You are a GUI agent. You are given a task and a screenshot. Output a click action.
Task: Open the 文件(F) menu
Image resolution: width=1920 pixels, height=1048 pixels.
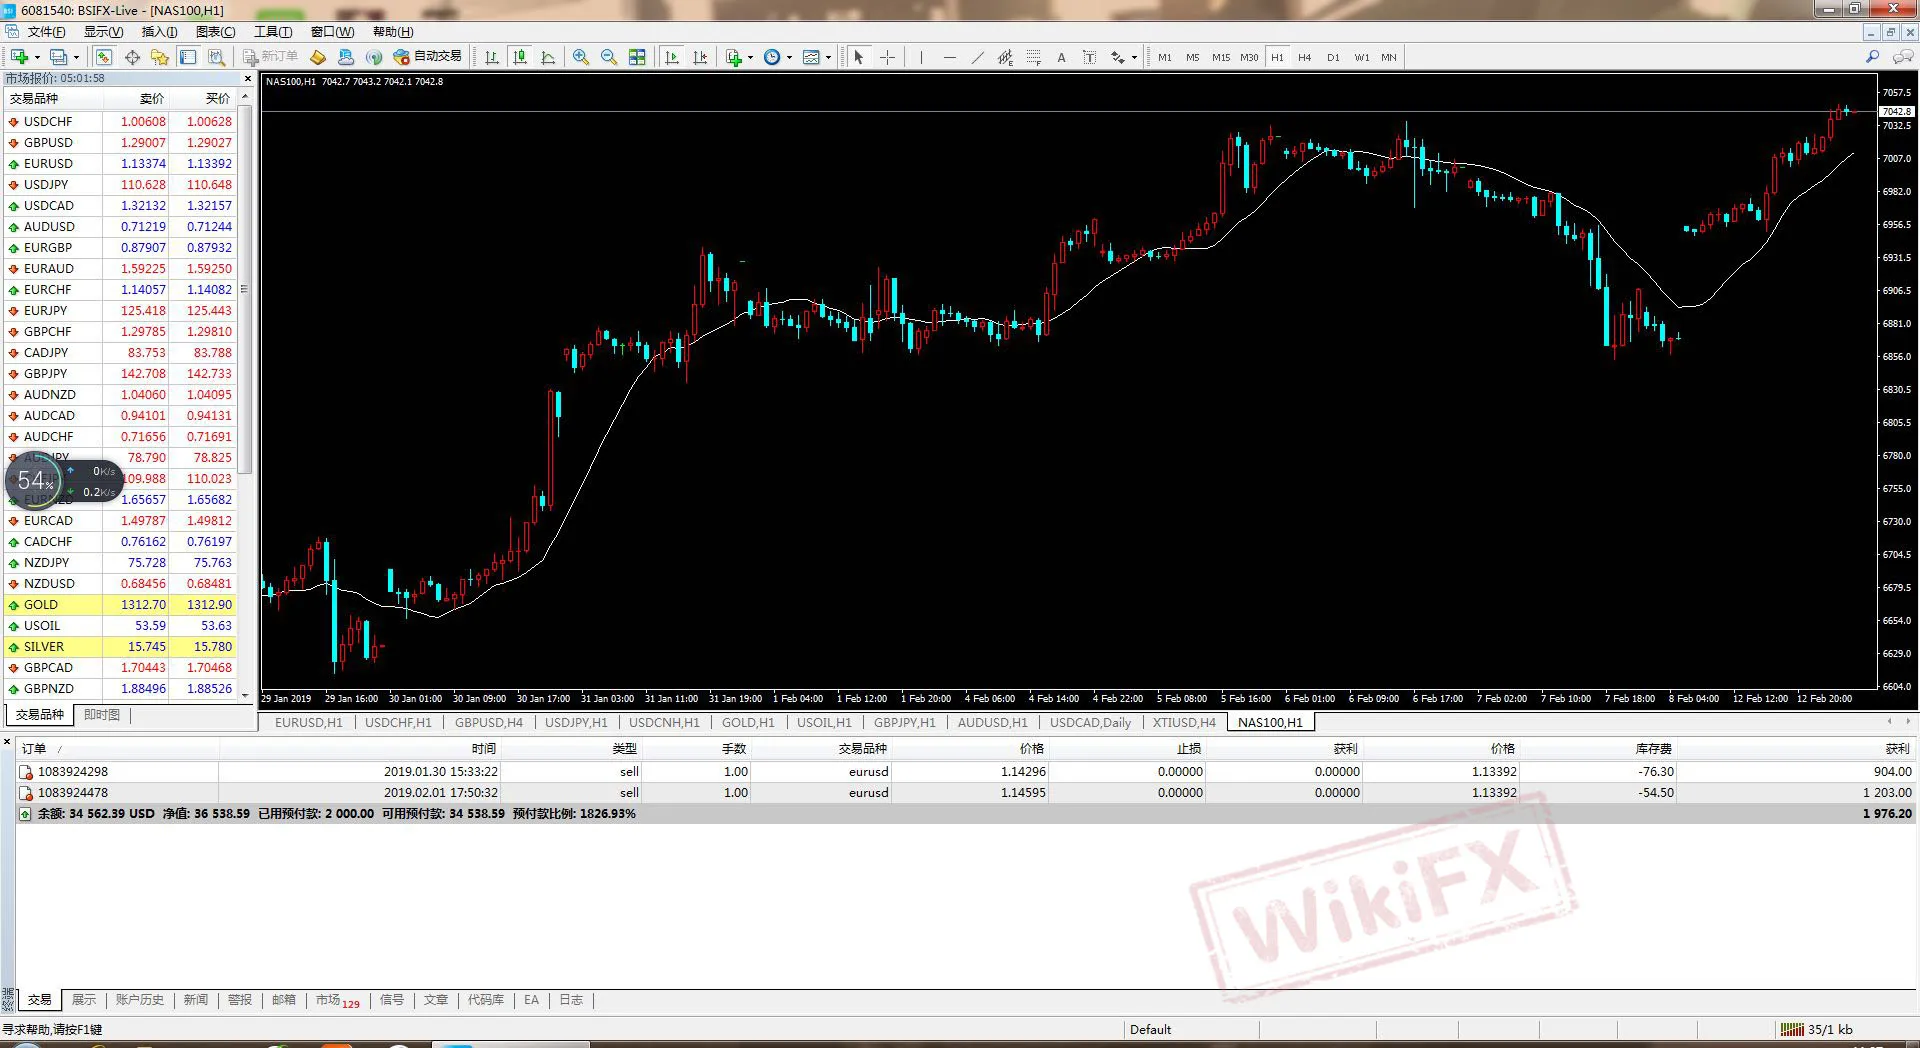[46, 32]
